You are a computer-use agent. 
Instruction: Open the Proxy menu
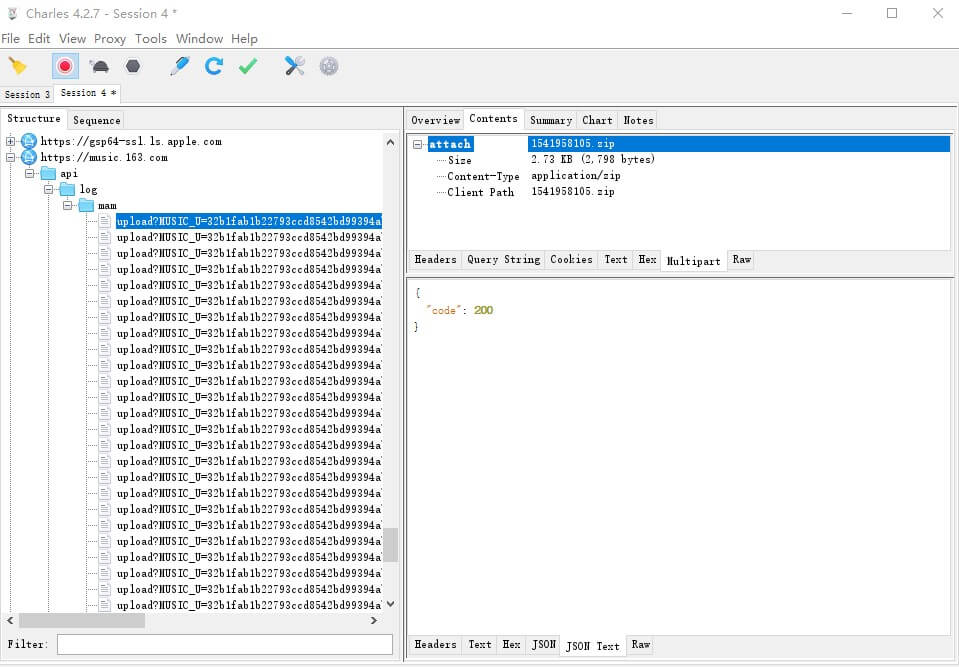(110, 39)
